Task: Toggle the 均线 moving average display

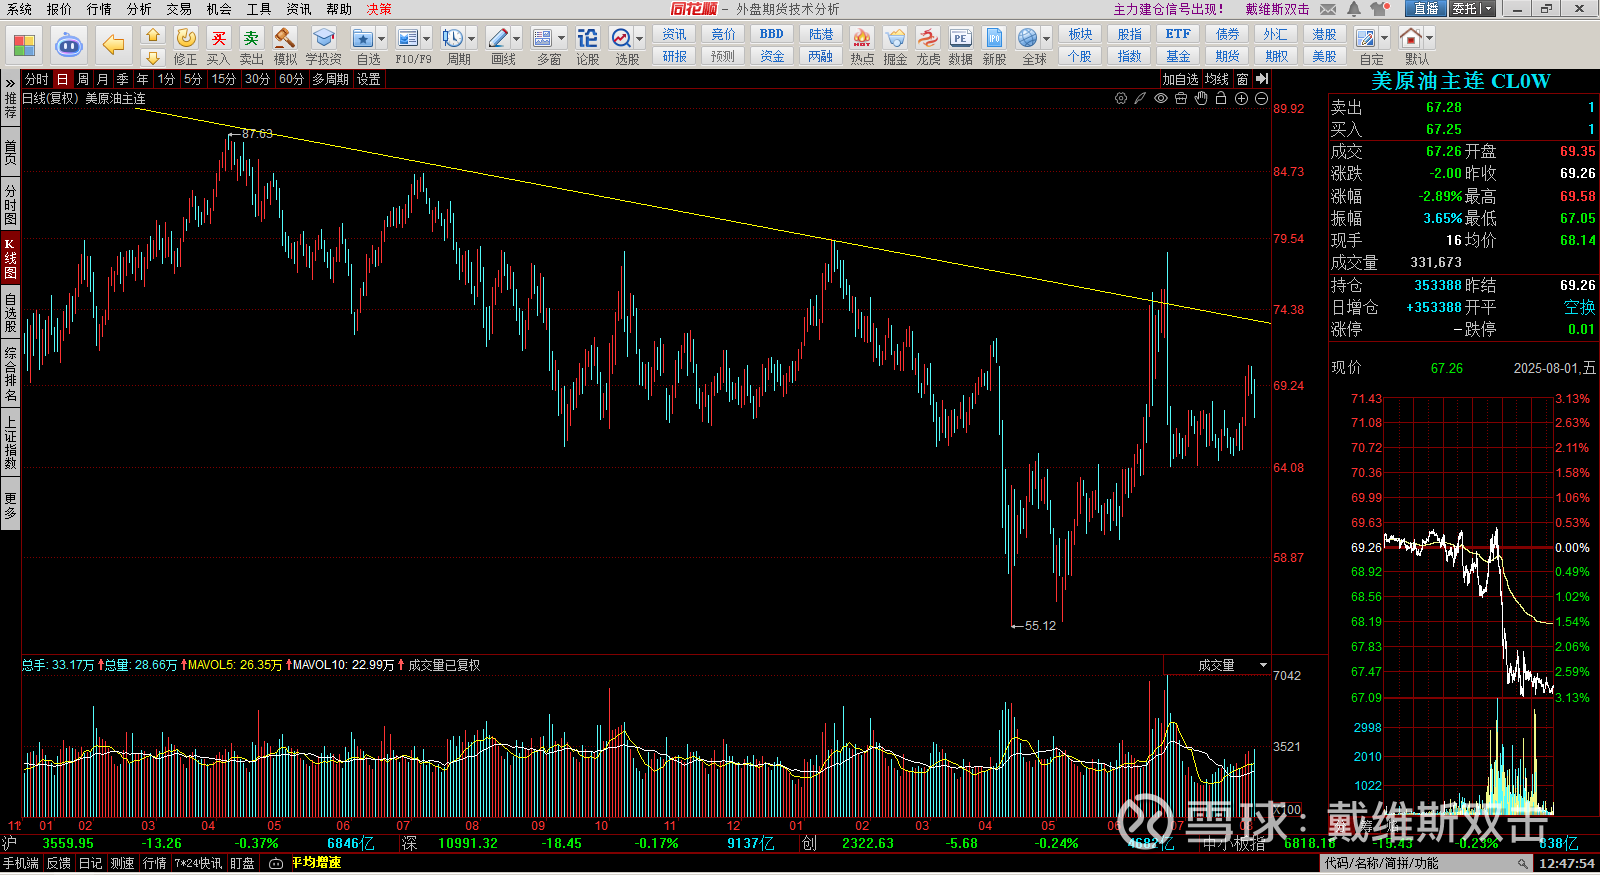Action: tap(1216, 79)
